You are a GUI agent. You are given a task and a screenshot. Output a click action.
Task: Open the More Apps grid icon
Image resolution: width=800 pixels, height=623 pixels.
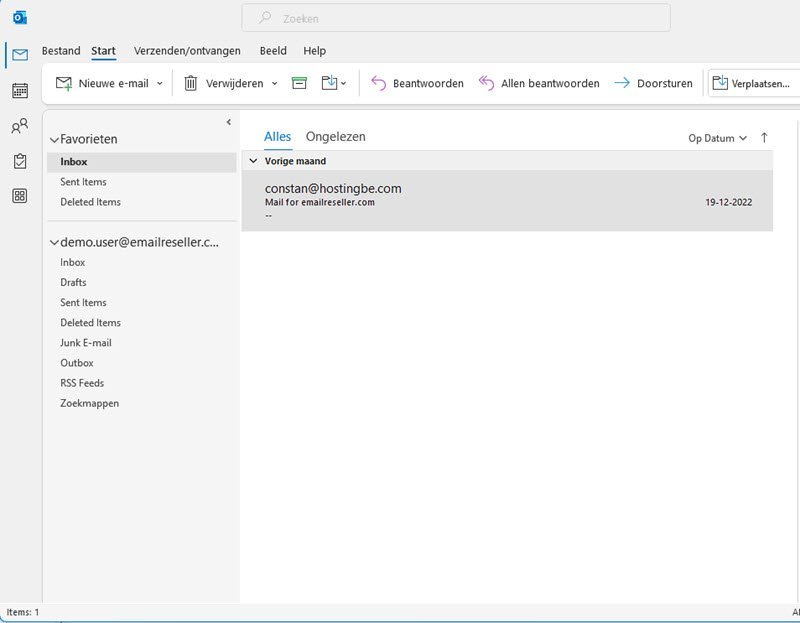tap(20, 196)
